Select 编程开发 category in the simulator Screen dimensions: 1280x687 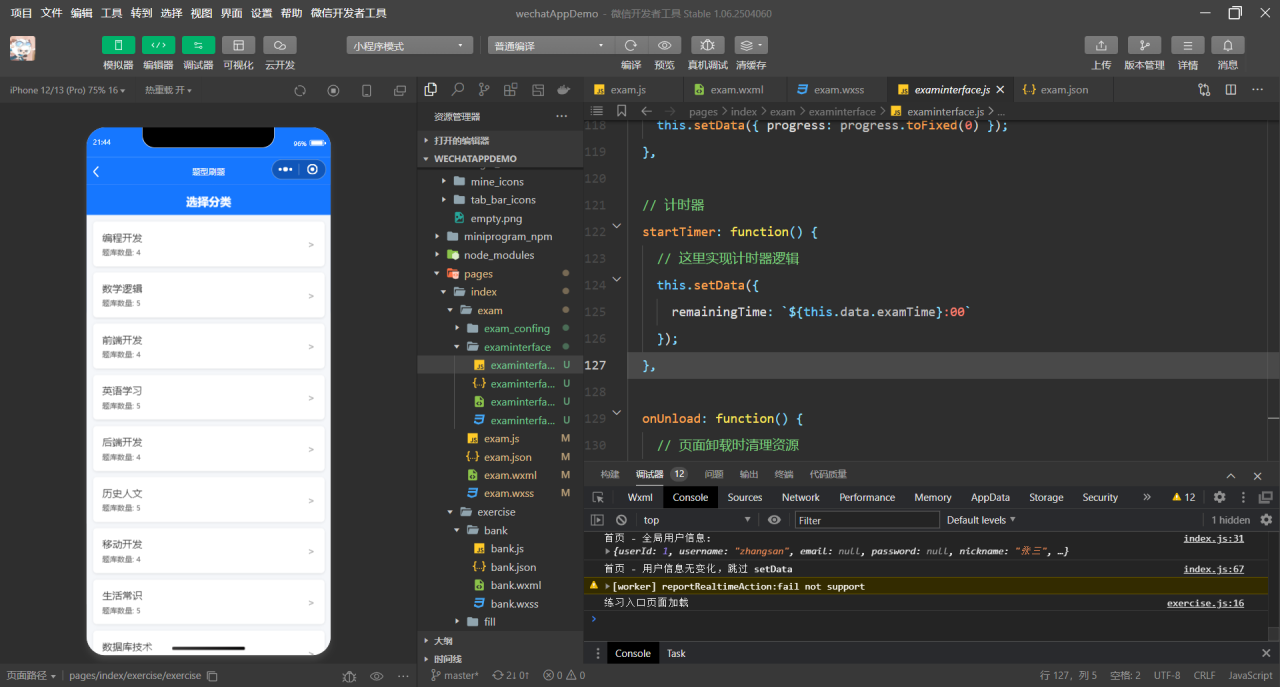[x=208, y=244]
